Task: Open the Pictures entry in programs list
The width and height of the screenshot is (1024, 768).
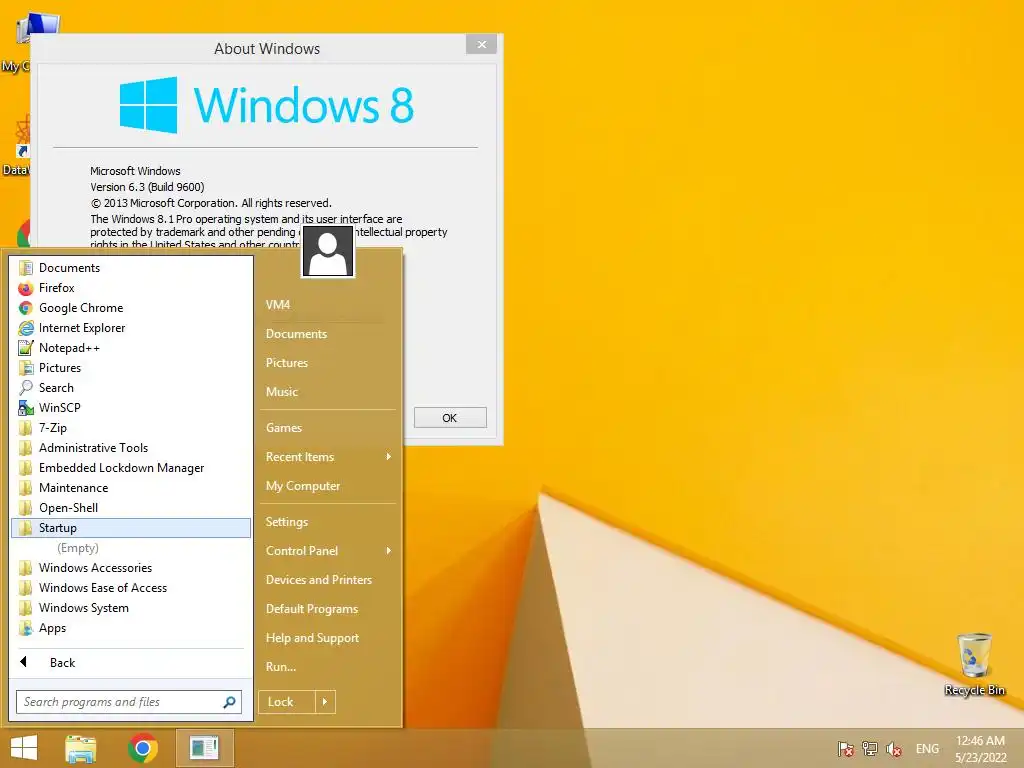Action: tap(131, 368)
